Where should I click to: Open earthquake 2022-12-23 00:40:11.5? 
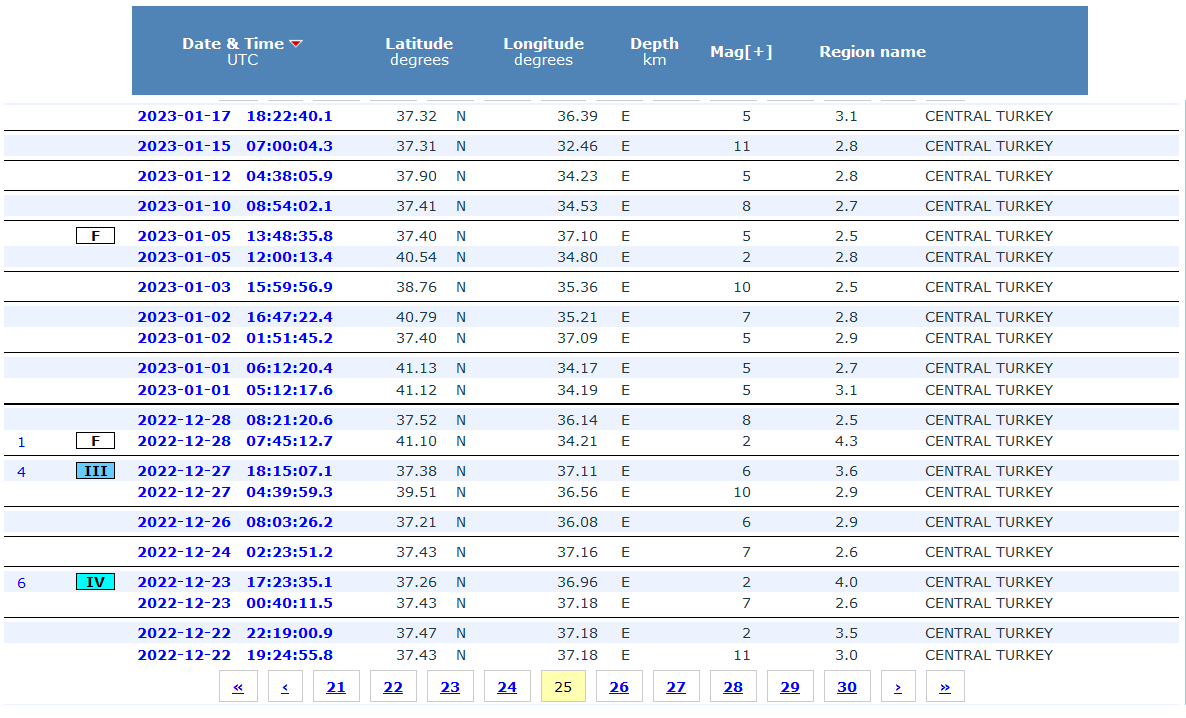[234, 604]
